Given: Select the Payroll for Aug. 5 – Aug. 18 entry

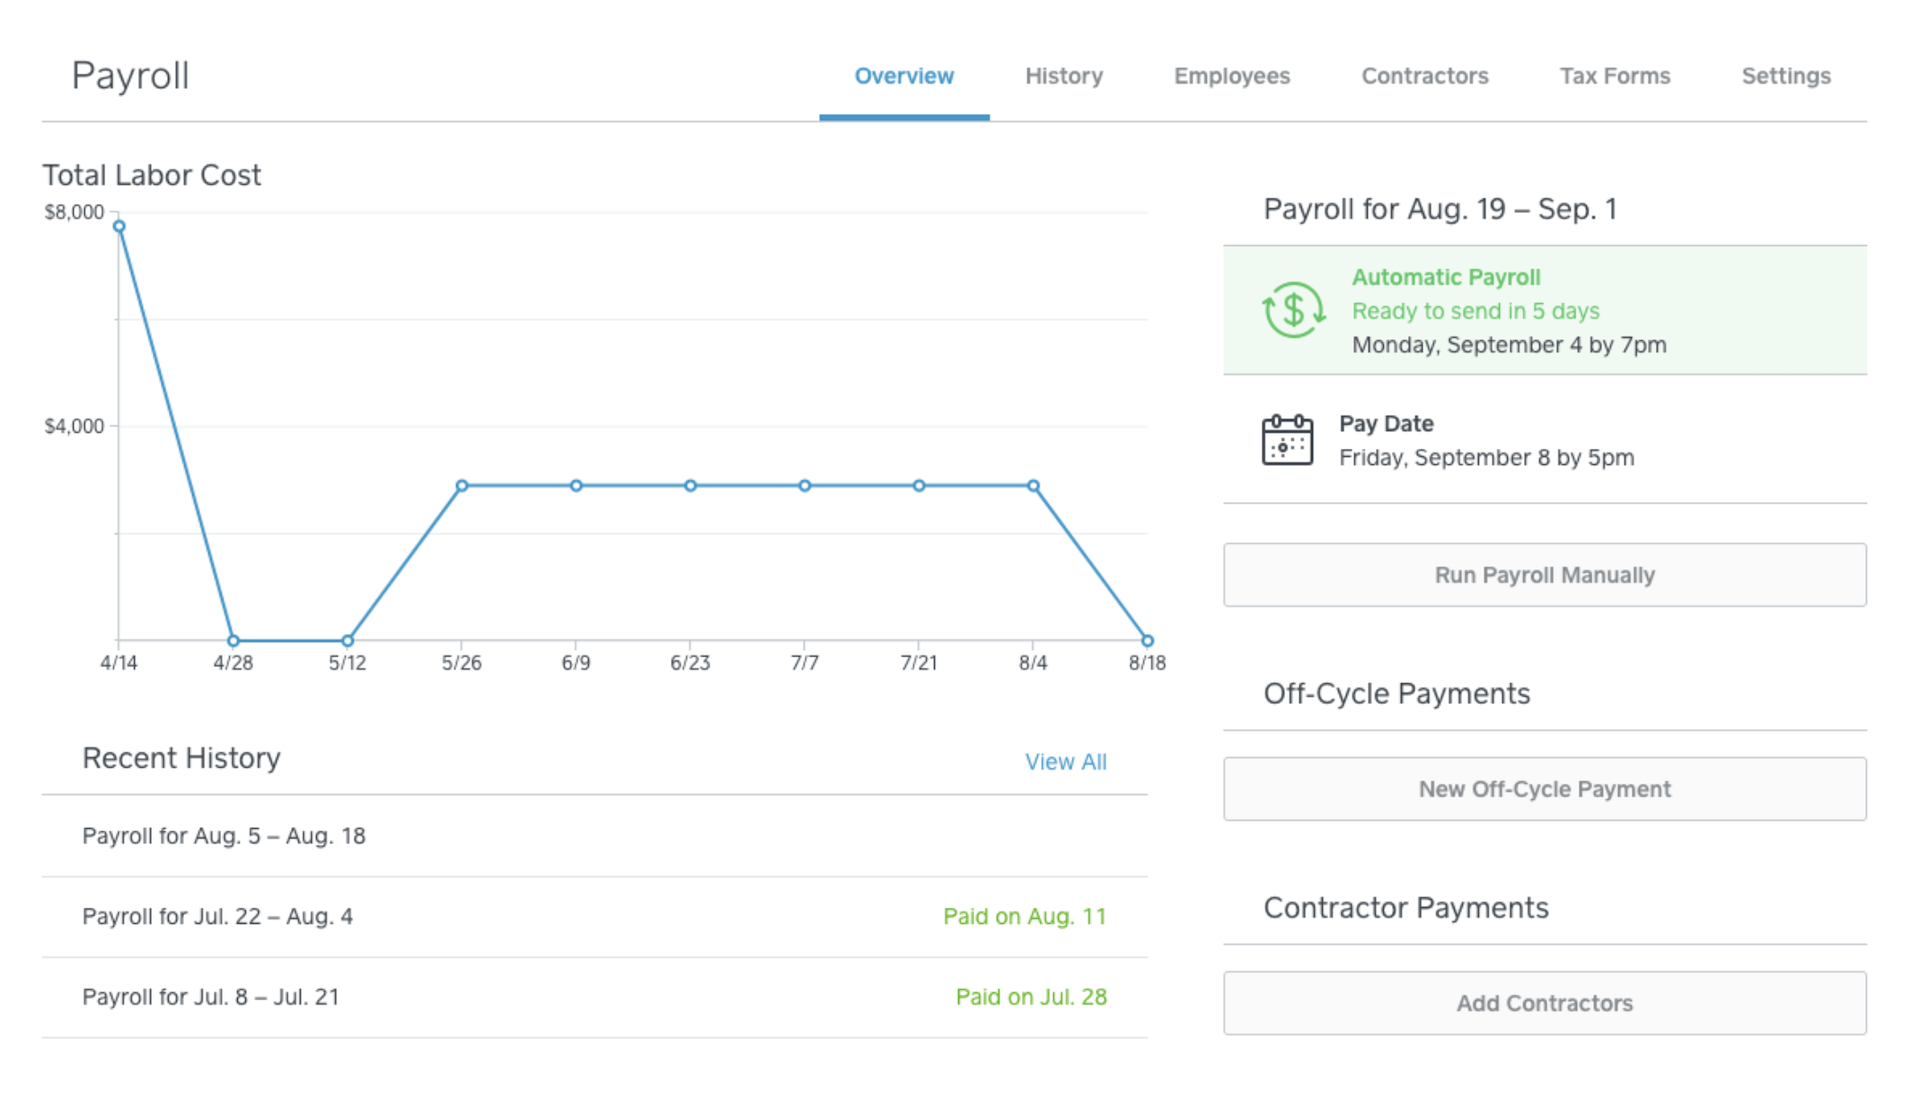Looking at the screenshot, I should (x=224, y=836).
